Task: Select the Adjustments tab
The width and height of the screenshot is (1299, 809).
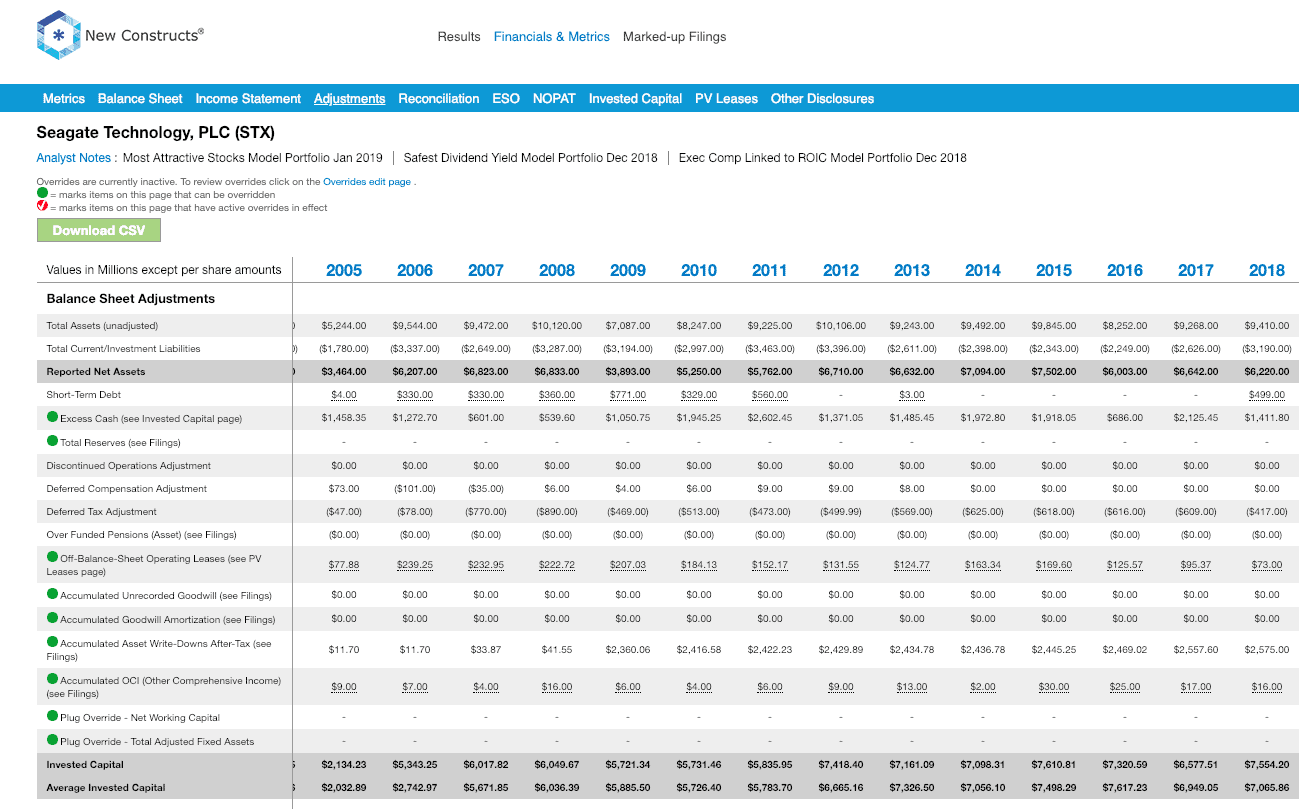Action: click(349, 98)
